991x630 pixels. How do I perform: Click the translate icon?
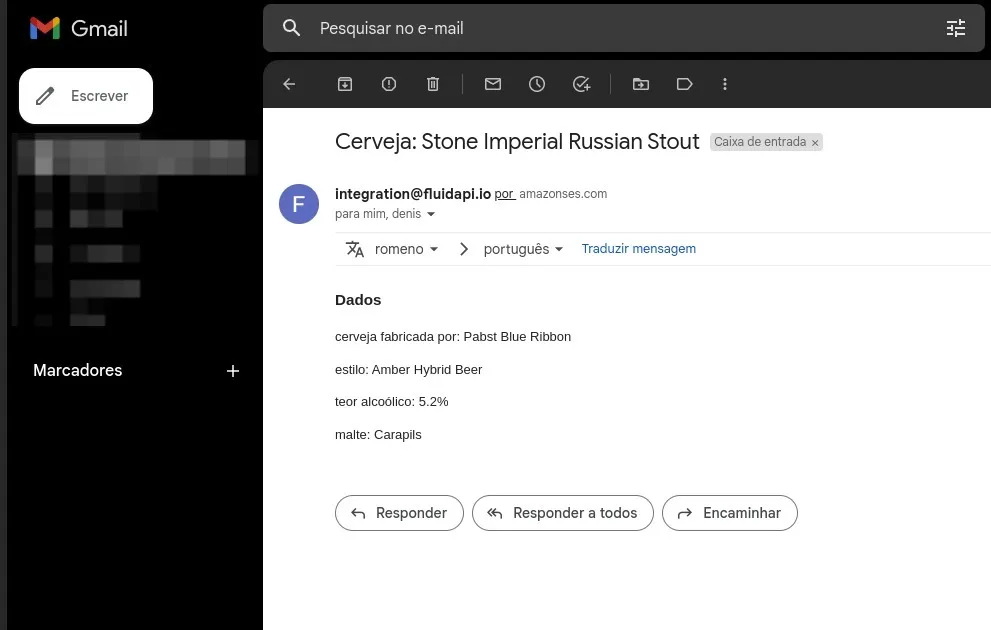355,249
